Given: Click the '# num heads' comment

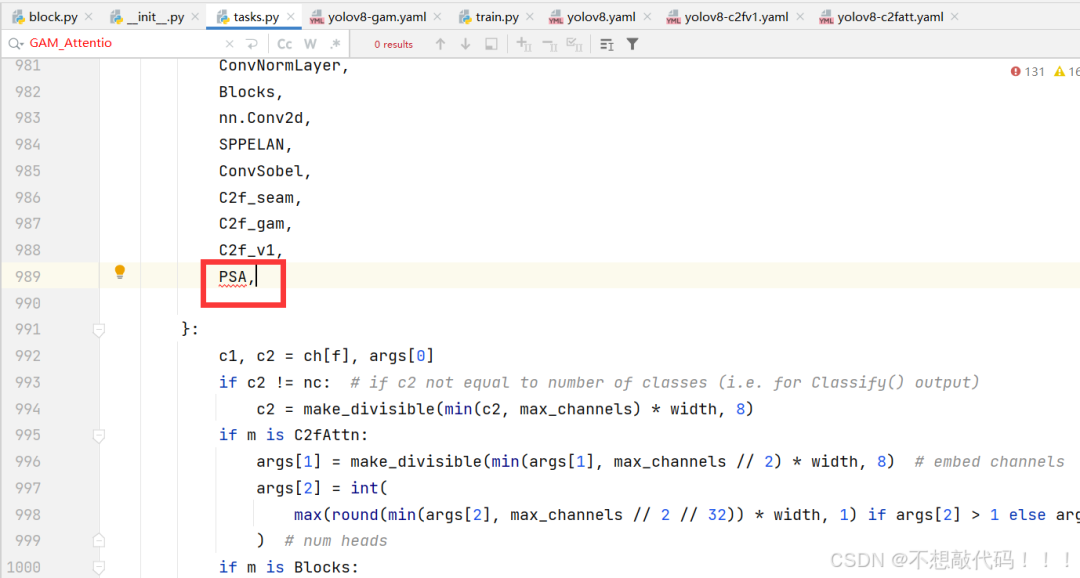Looking at the screenshot, I should (x=335, y=541).
